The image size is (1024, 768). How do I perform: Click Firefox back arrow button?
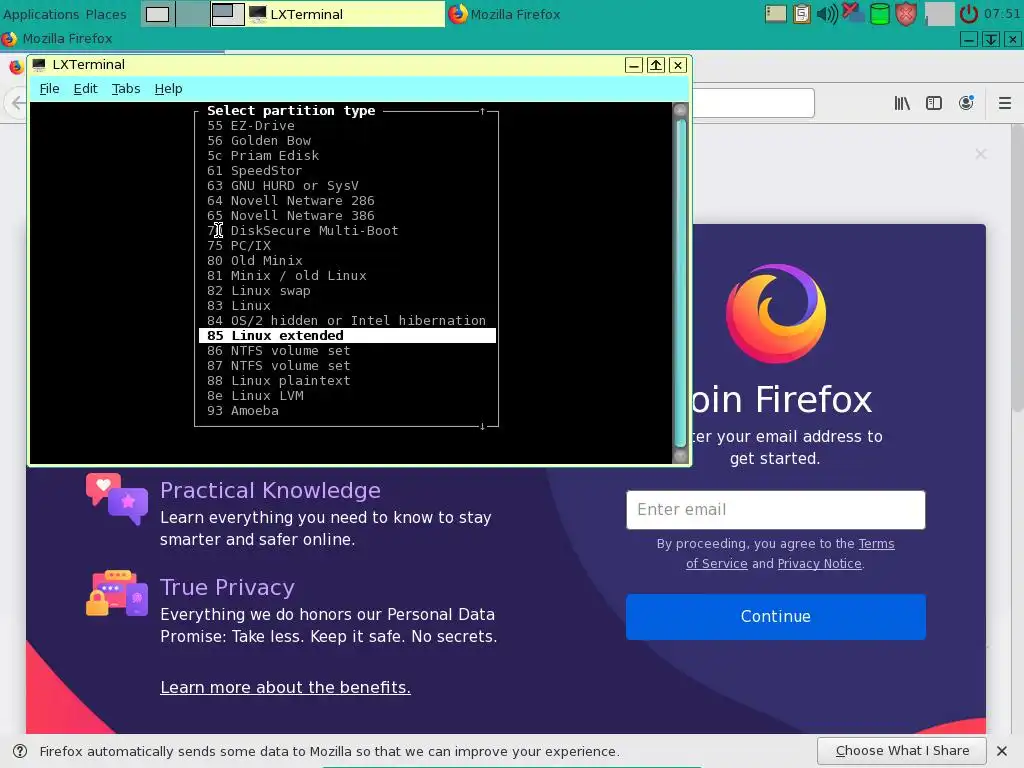[18, 103]
